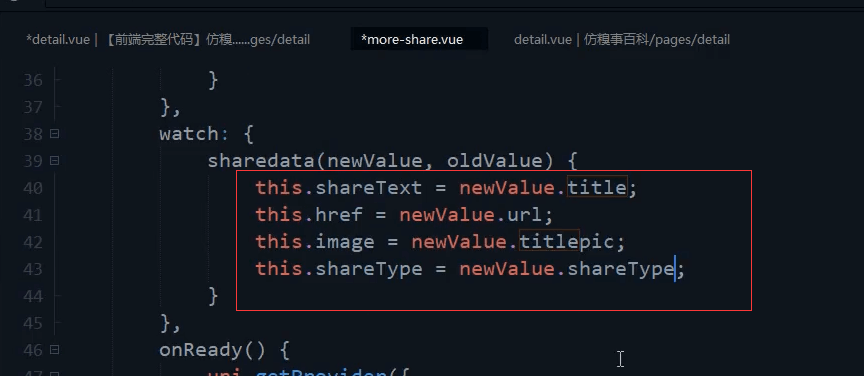Click line number 44 in the gutter
Image resolution: width=864 pixels, height=376 pixels.
point(33,296)
